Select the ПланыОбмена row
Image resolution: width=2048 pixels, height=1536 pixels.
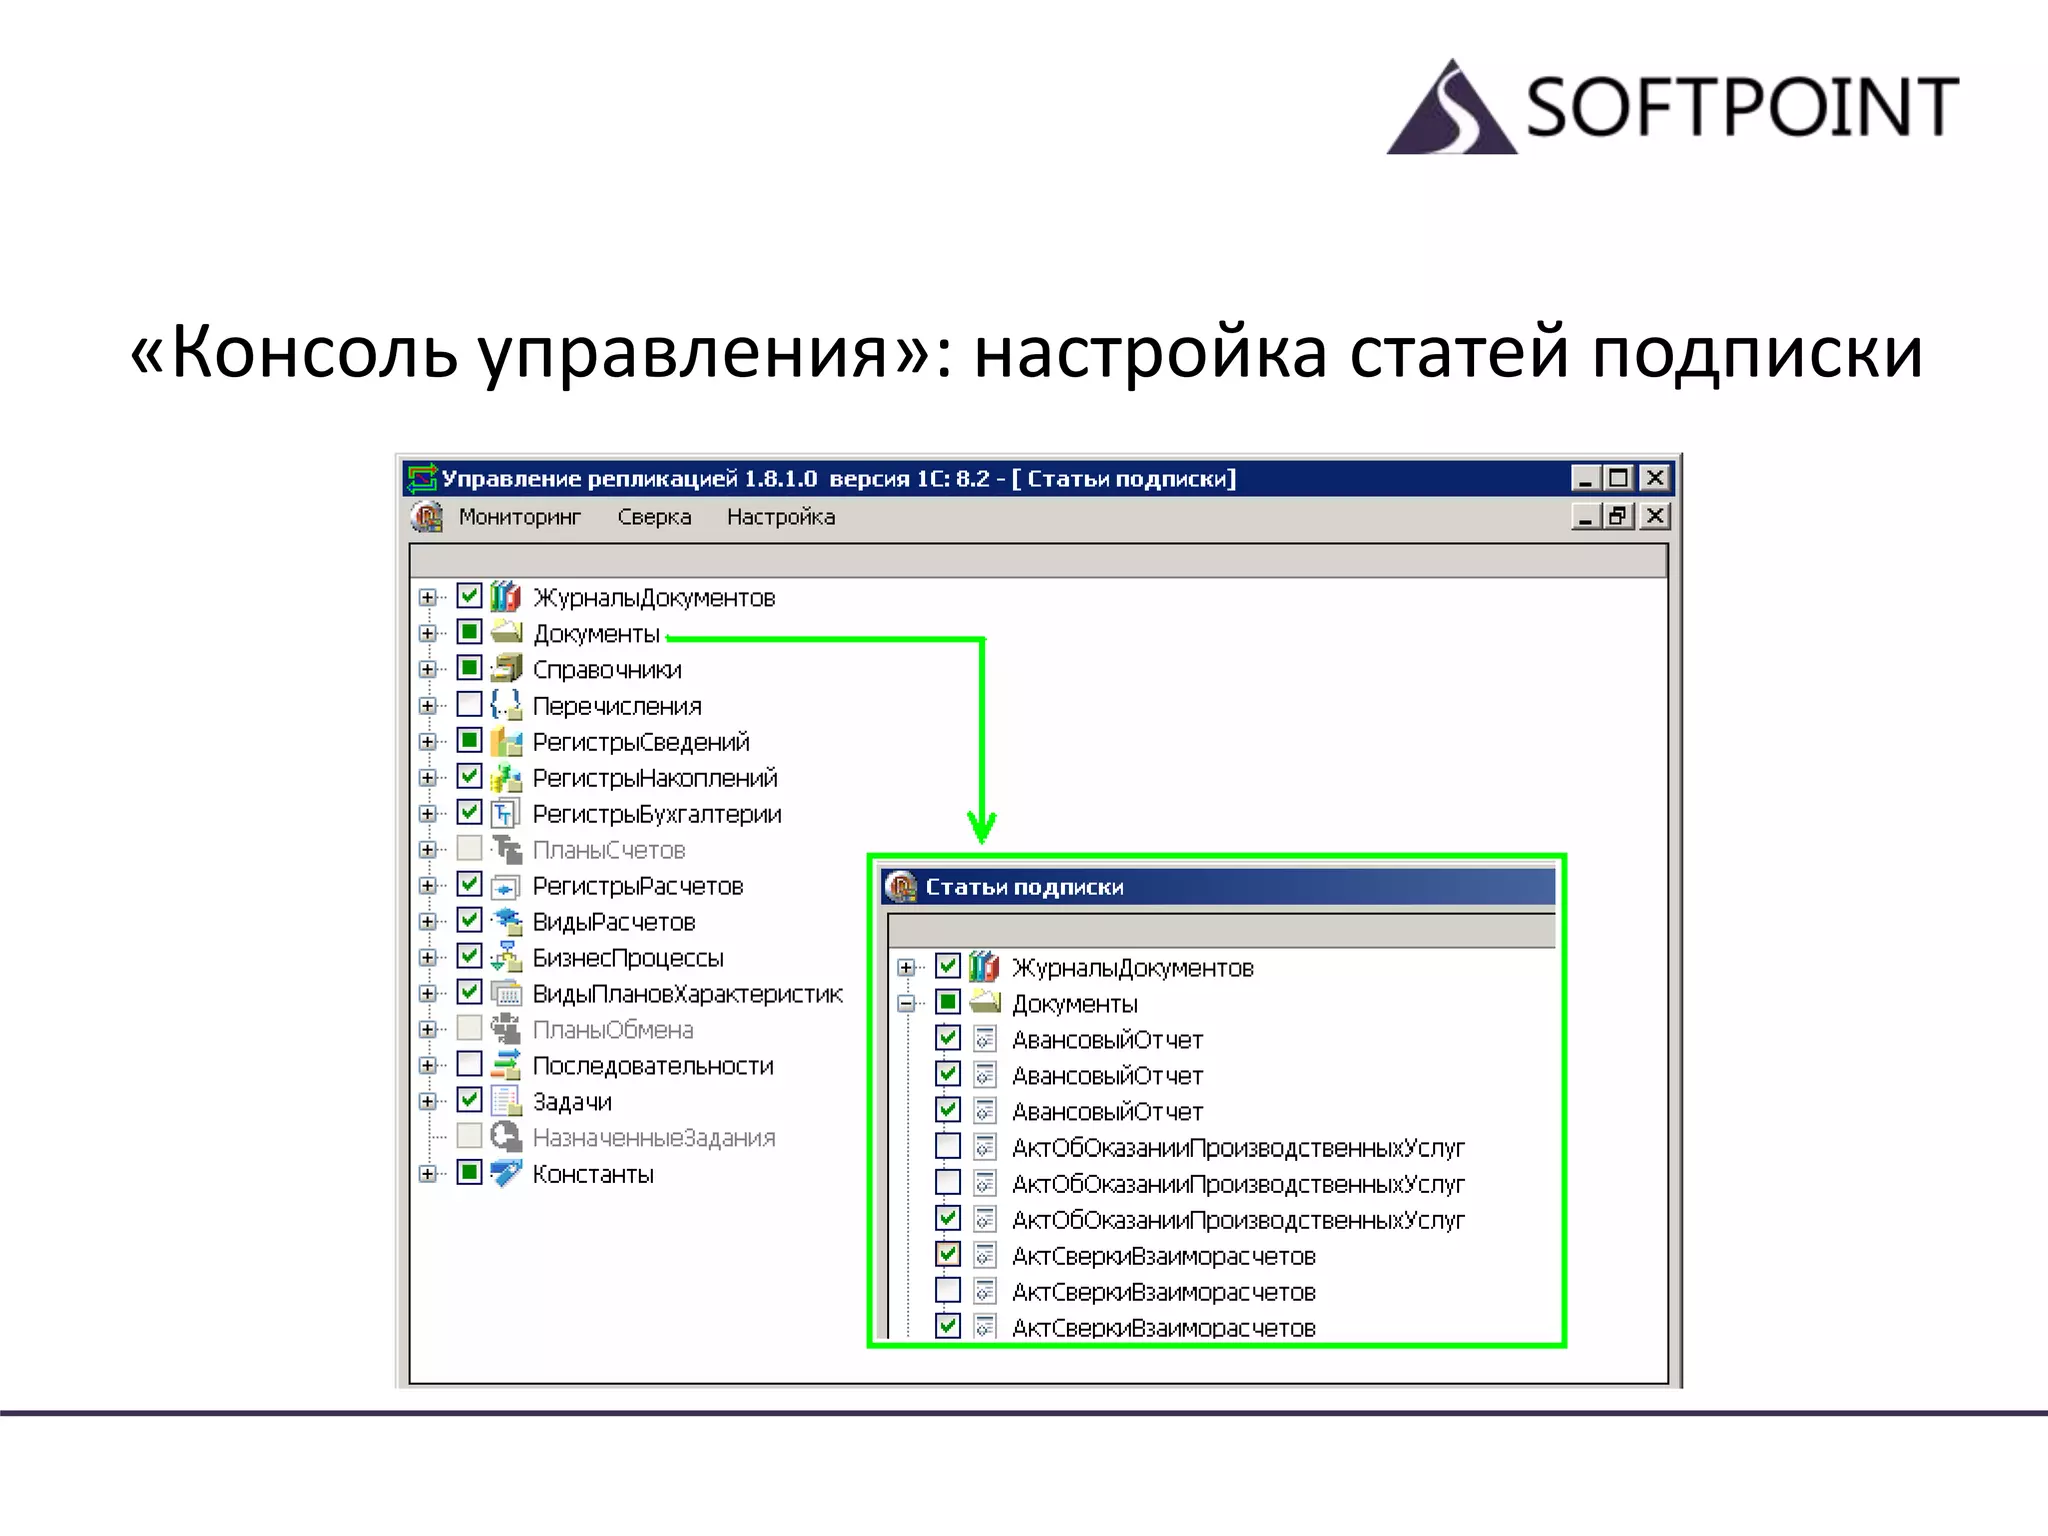[613, 1030]
